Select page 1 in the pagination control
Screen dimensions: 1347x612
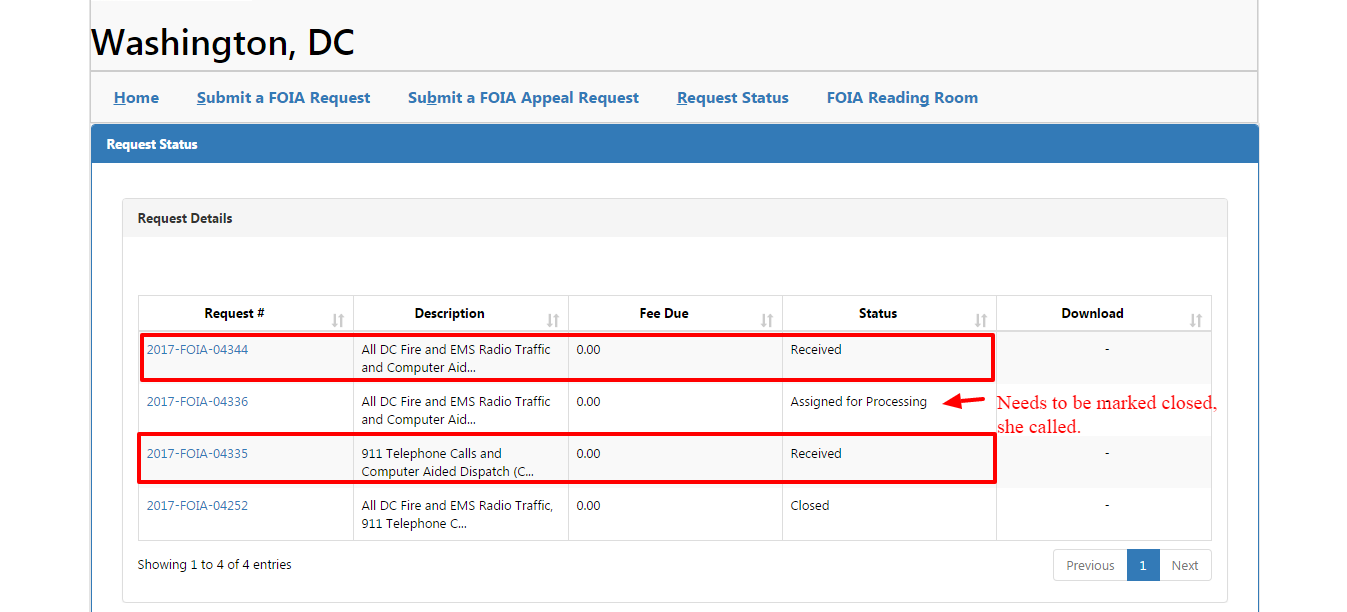[1143, 565]
